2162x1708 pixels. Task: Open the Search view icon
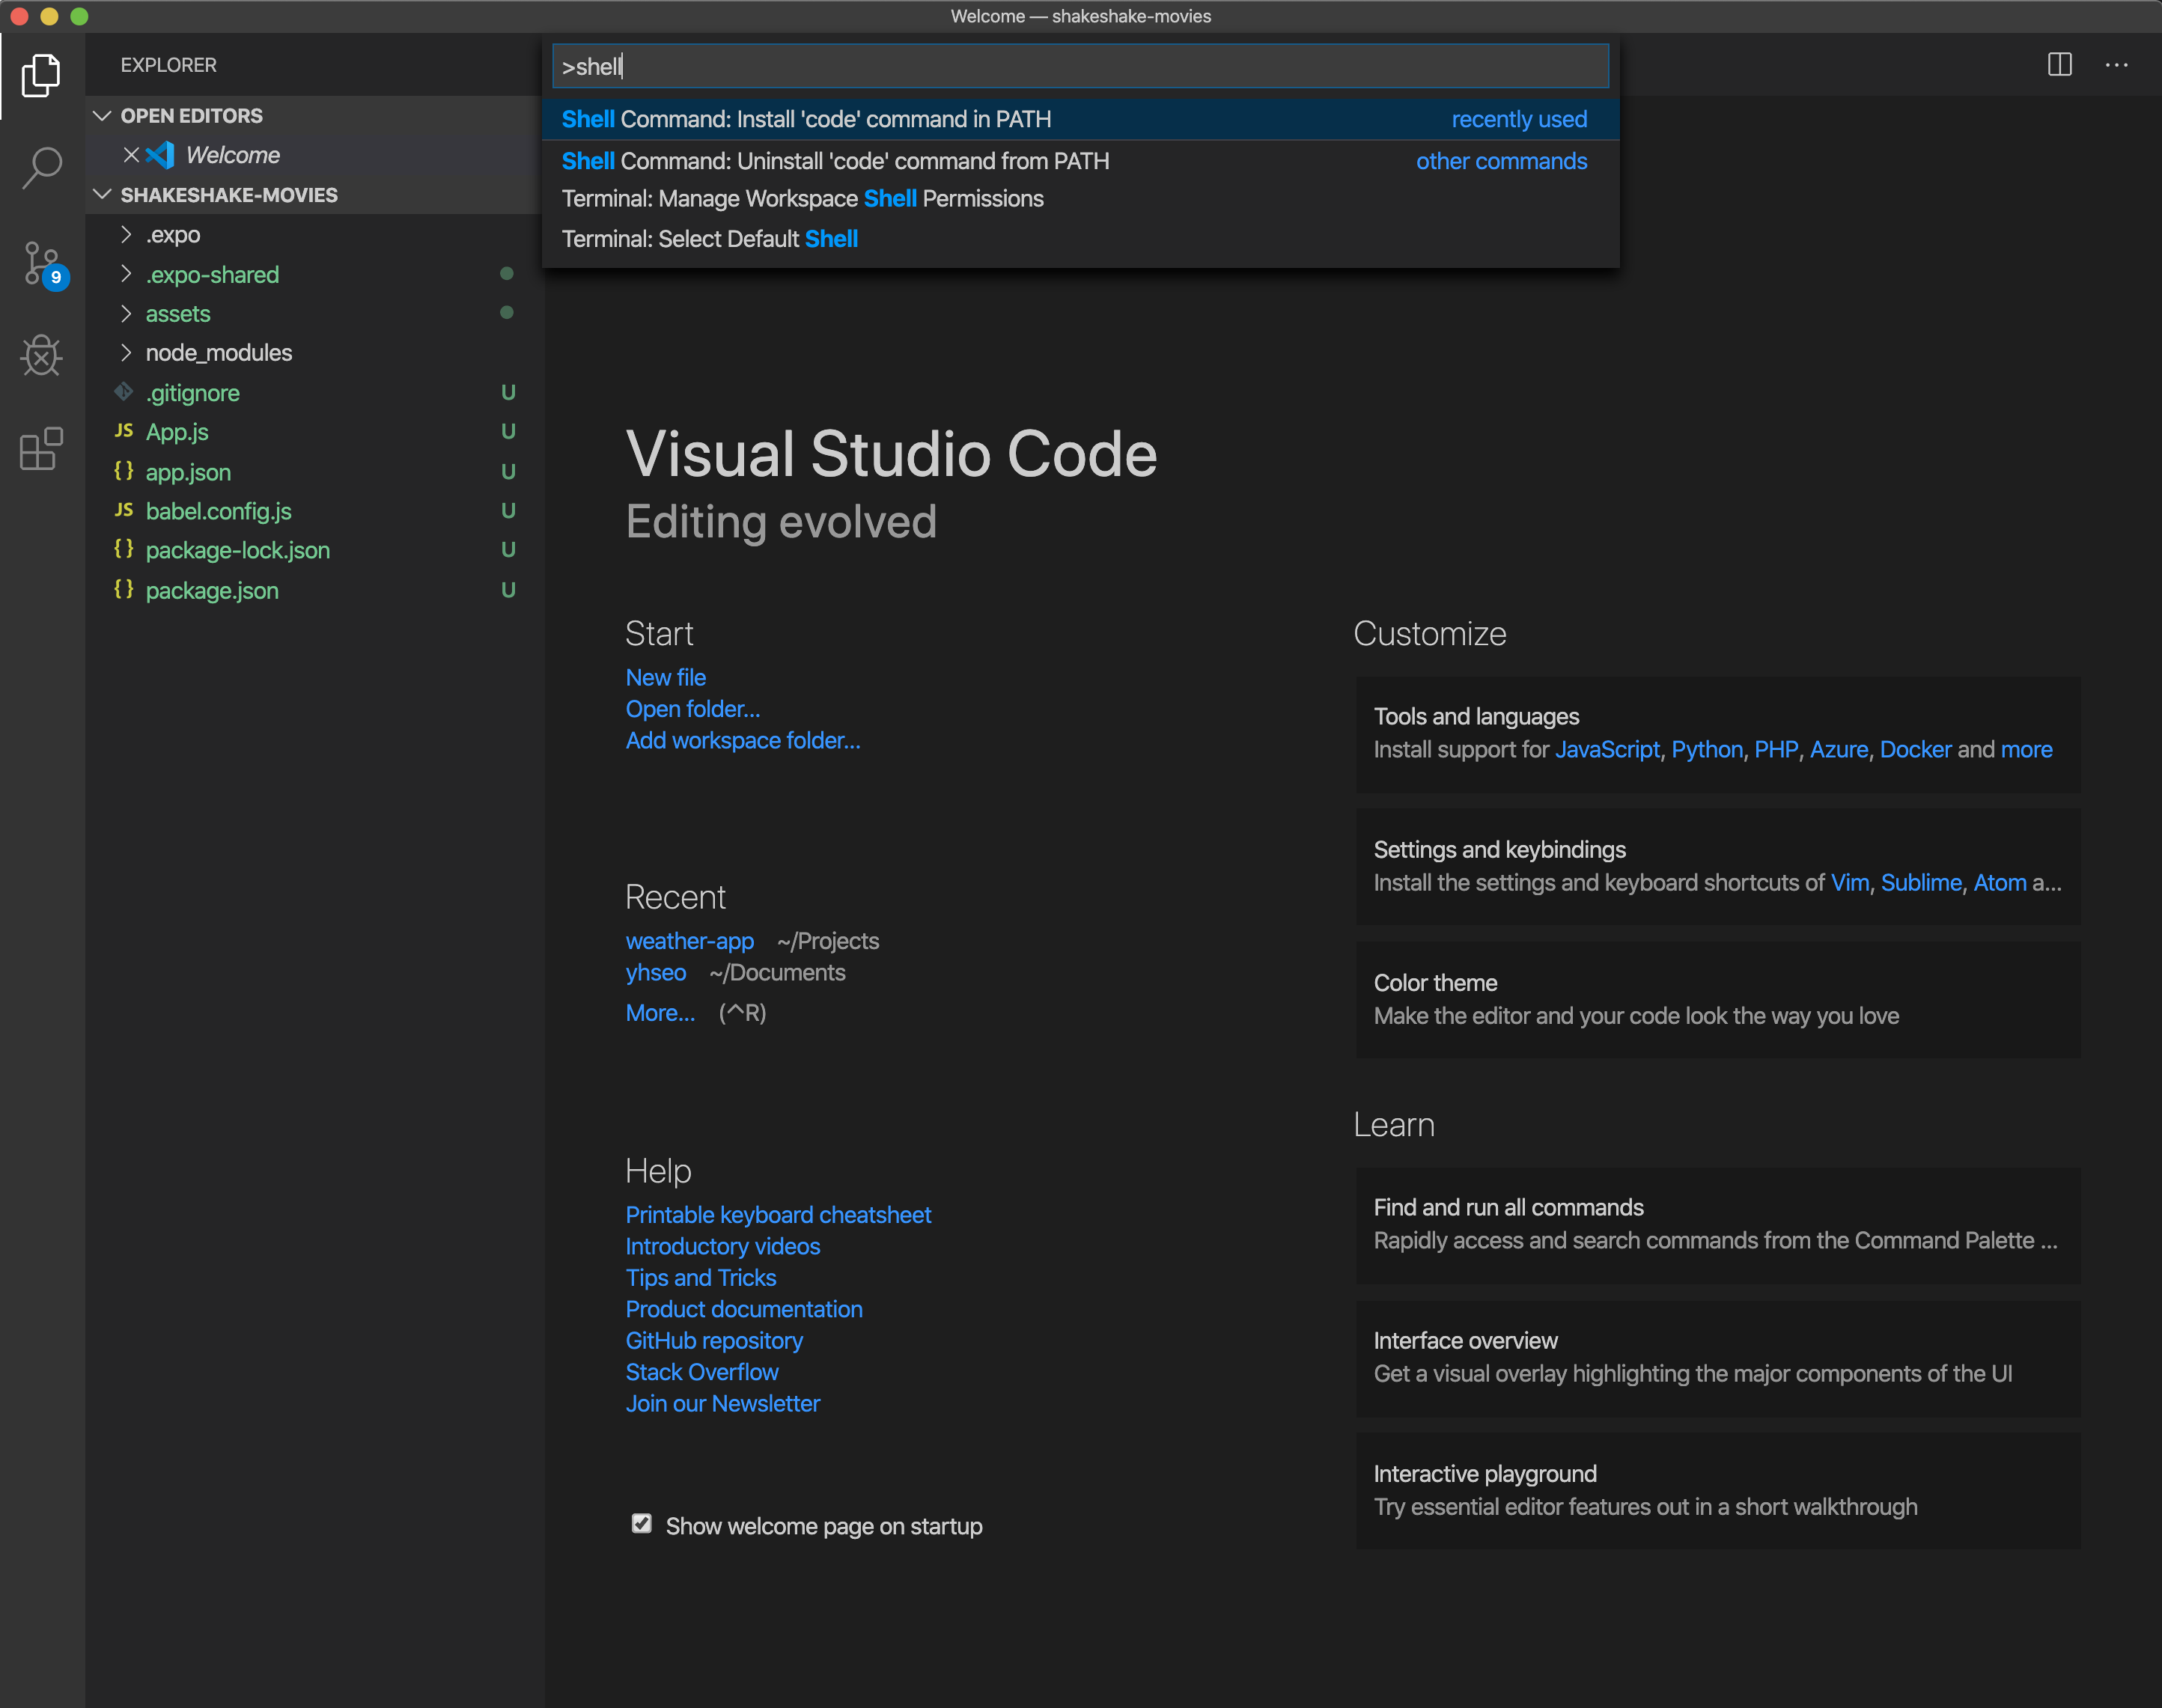point(41,168)
